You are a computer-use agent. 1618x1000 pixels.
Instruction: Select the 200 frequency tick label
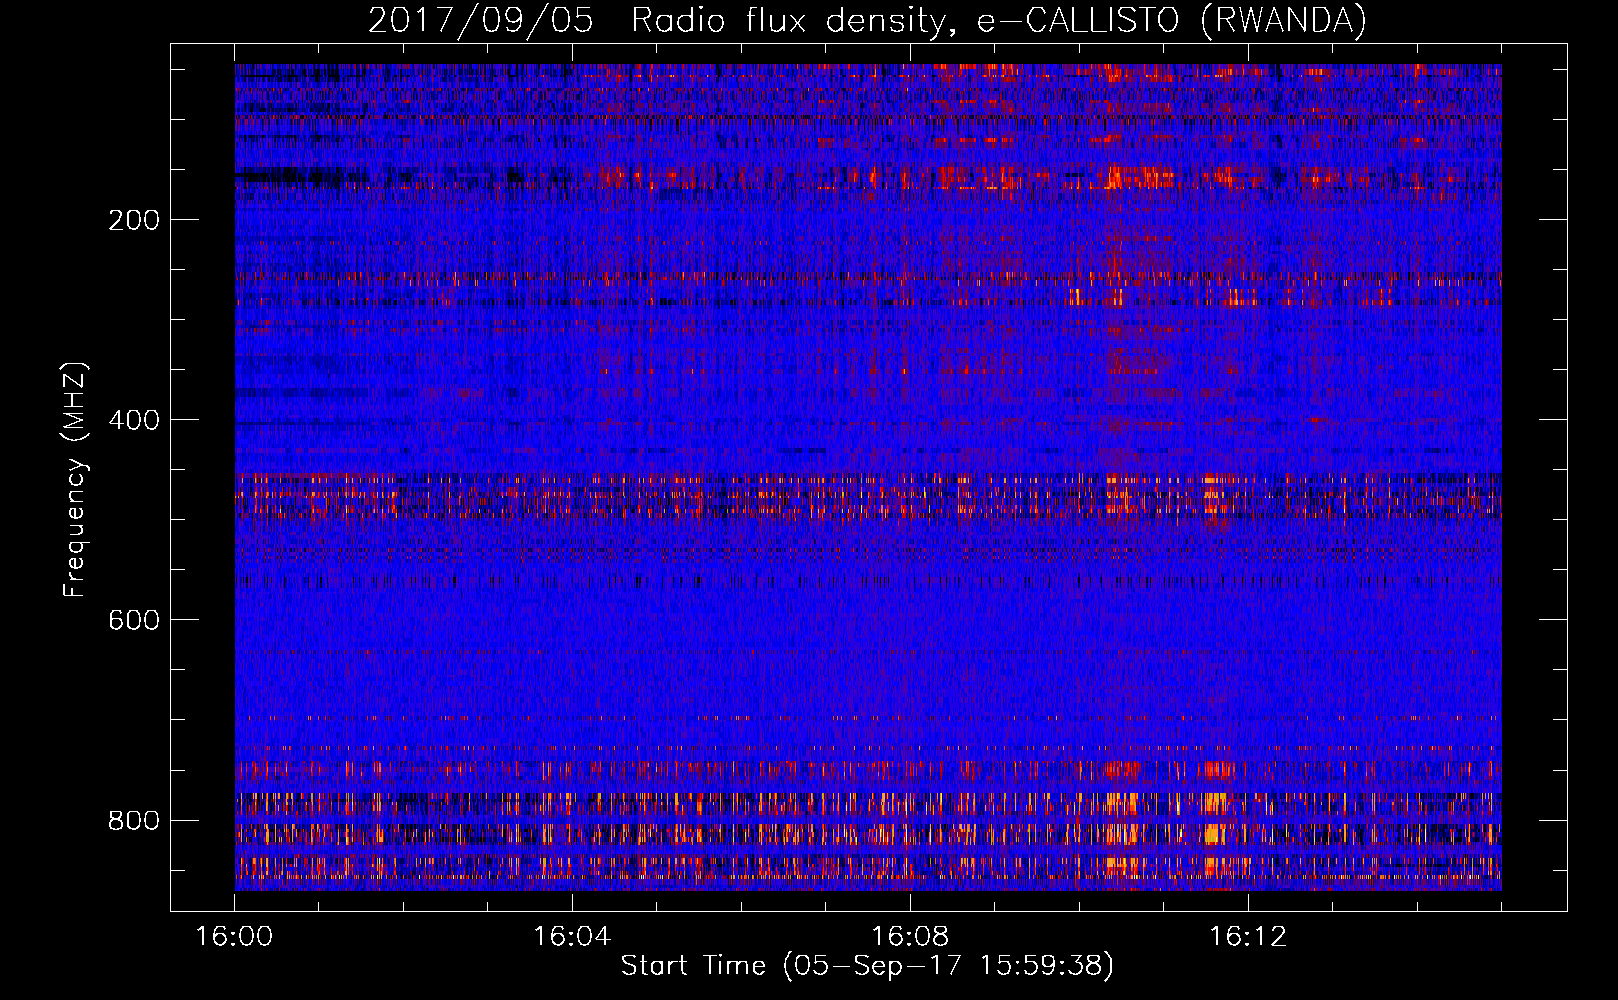tap(134, 220)
